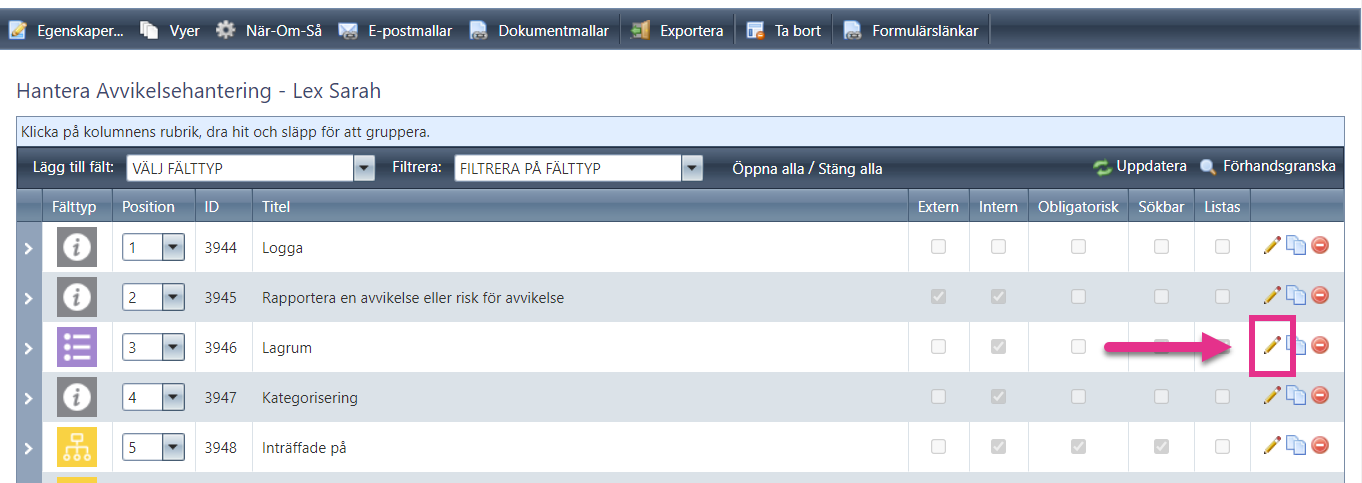Open Dokumentmallar in the toolbar
1362x483 pixels.
click(540, 31)
